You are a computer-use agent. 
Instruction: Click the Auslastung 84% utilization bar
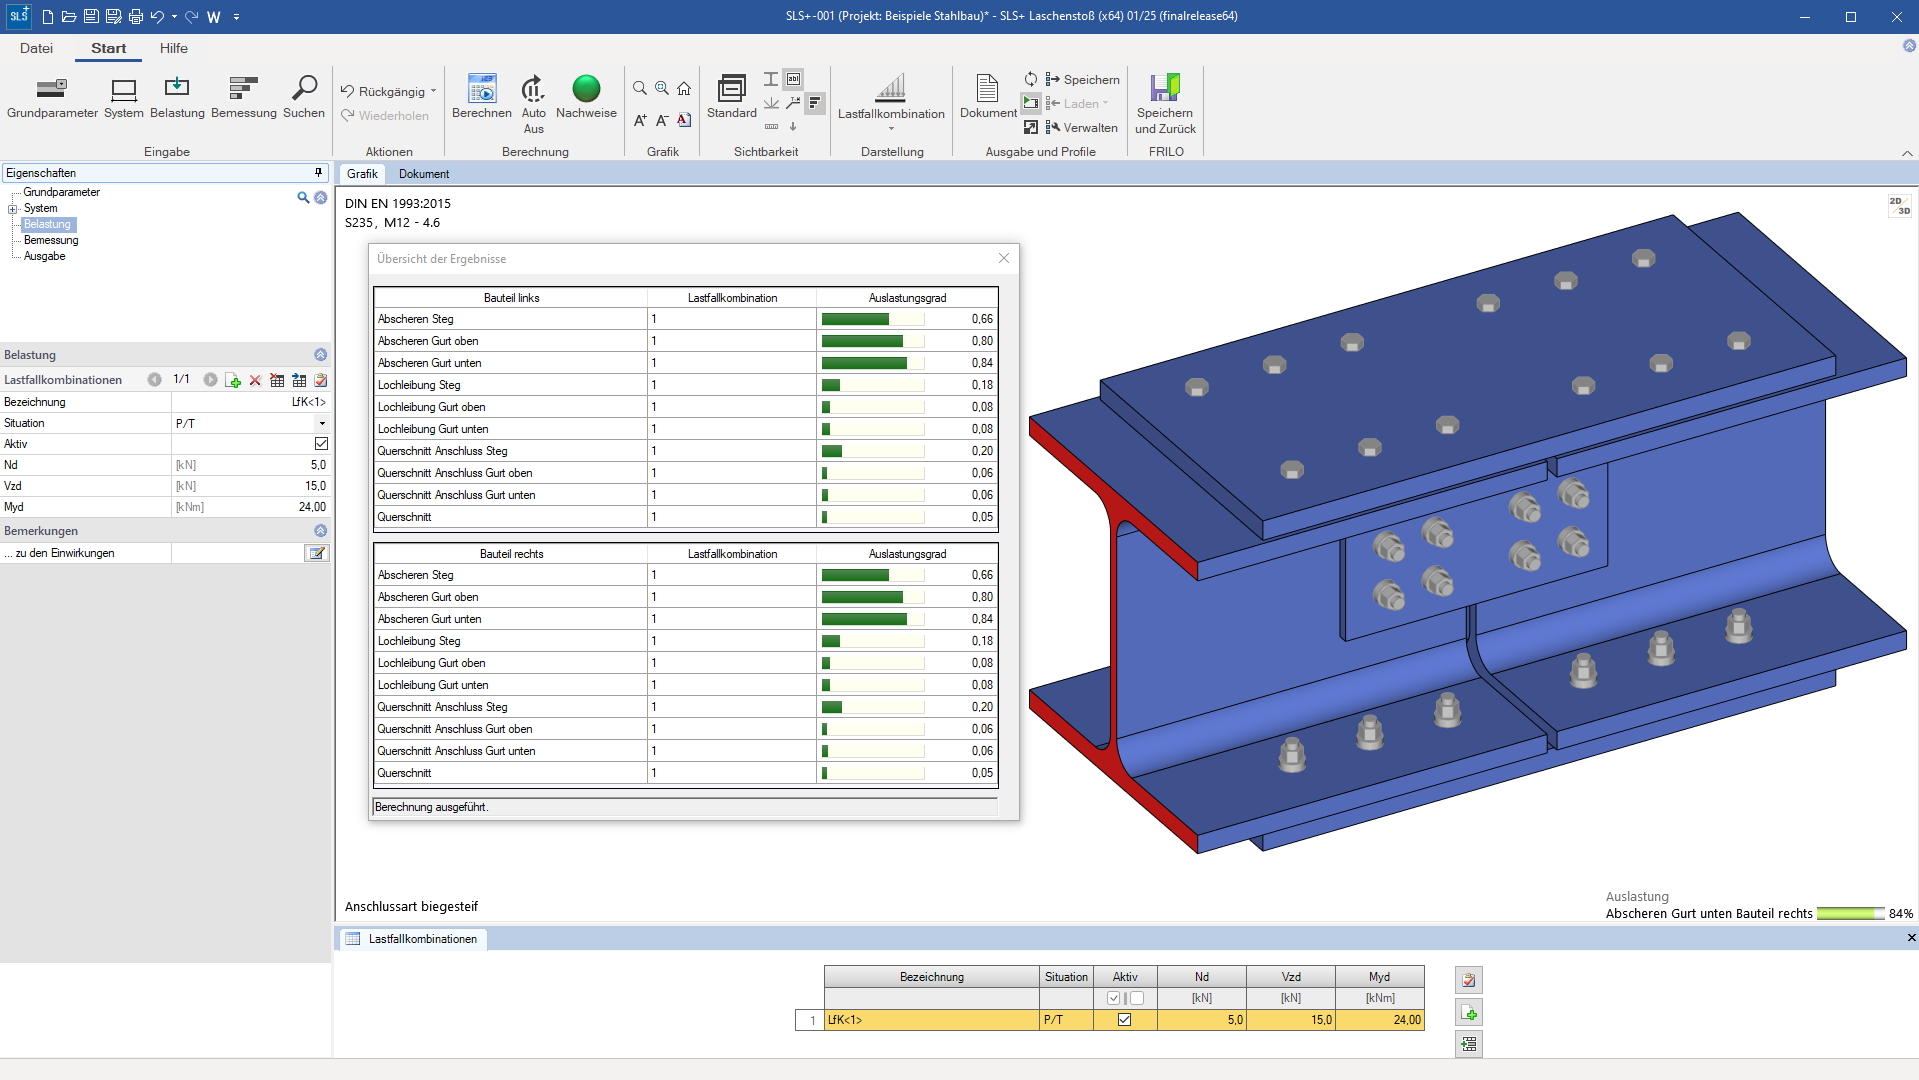[1850, 914]
